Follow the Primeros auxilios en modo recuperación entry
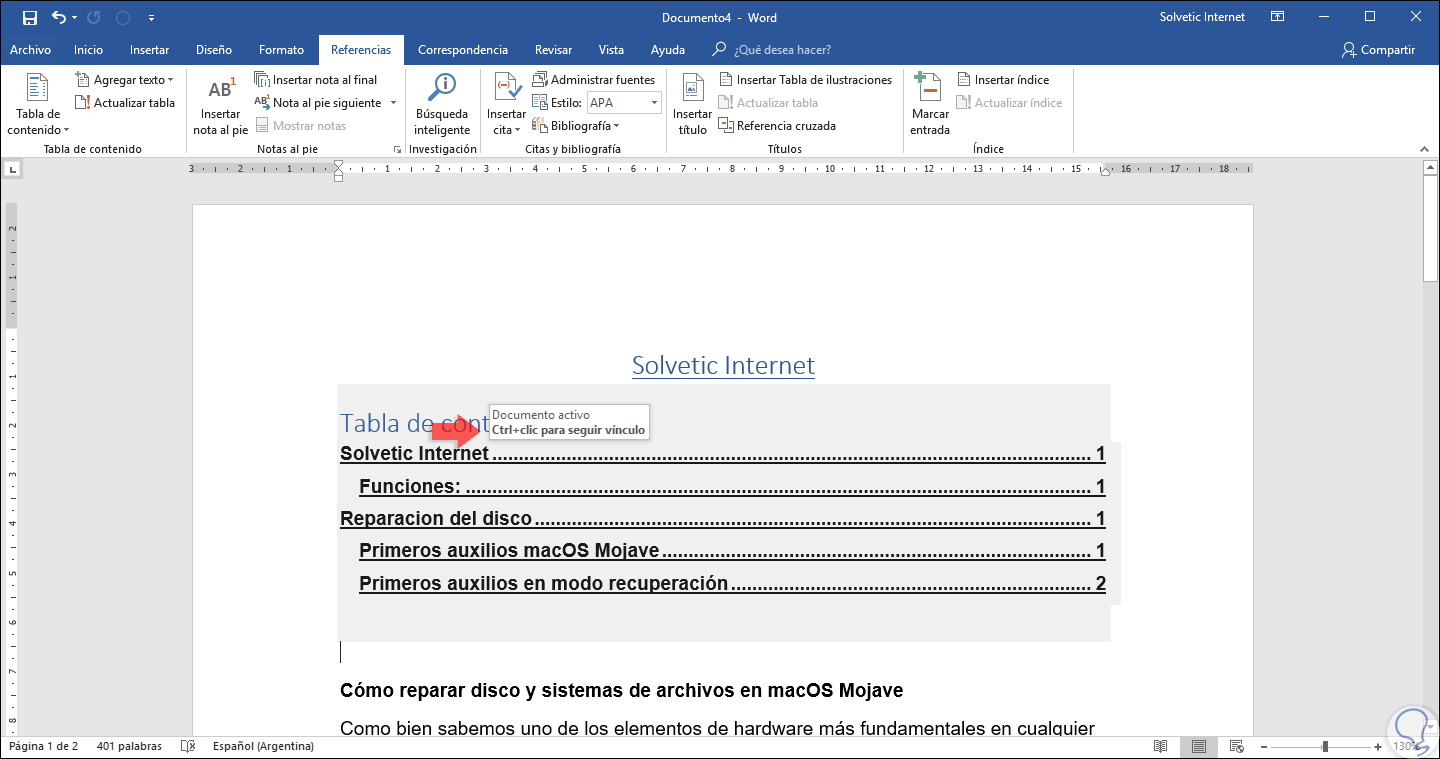The height and width of the screenshot is (759, 1440). pyautogui.click(x=732, y=584)
